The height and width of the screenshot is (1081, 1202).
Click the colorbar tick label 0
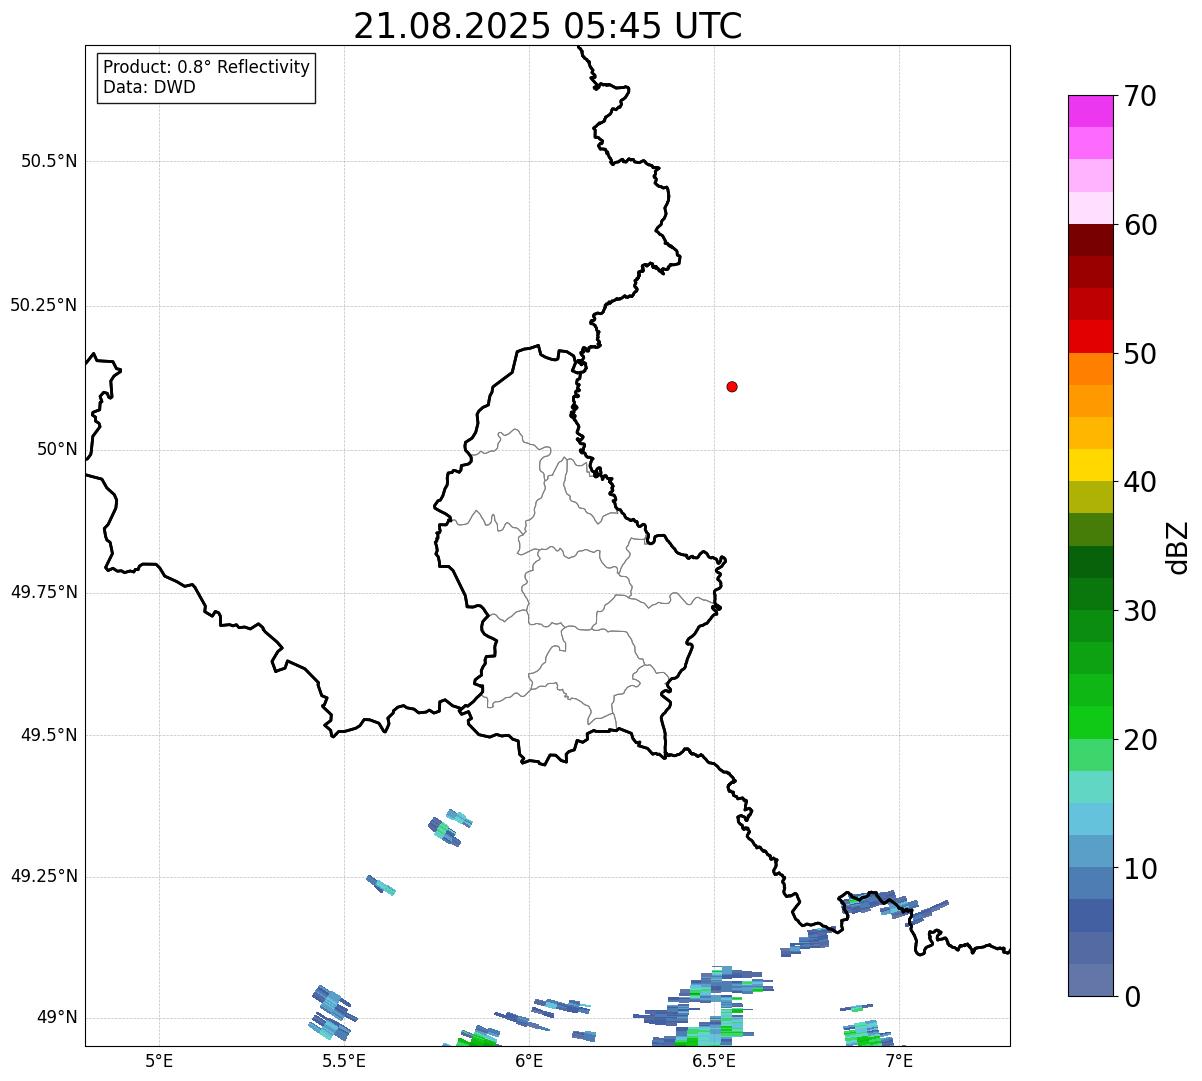[x=1132, y=997]
